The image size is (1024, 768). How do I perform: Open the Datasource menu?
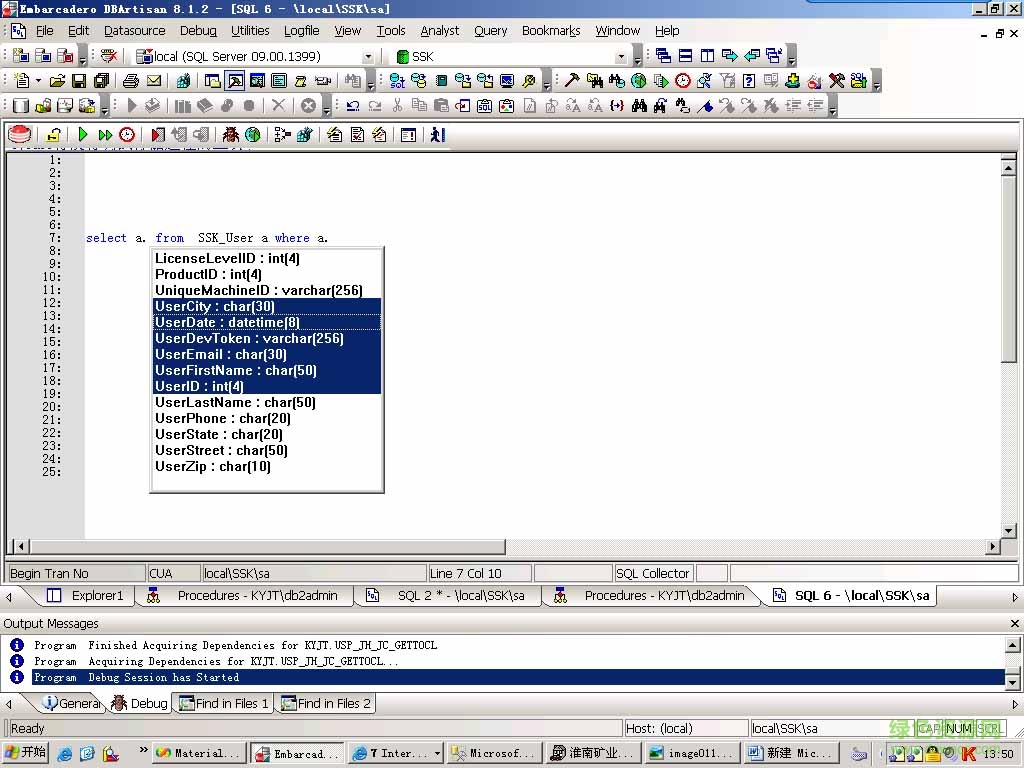click(134, 30)
